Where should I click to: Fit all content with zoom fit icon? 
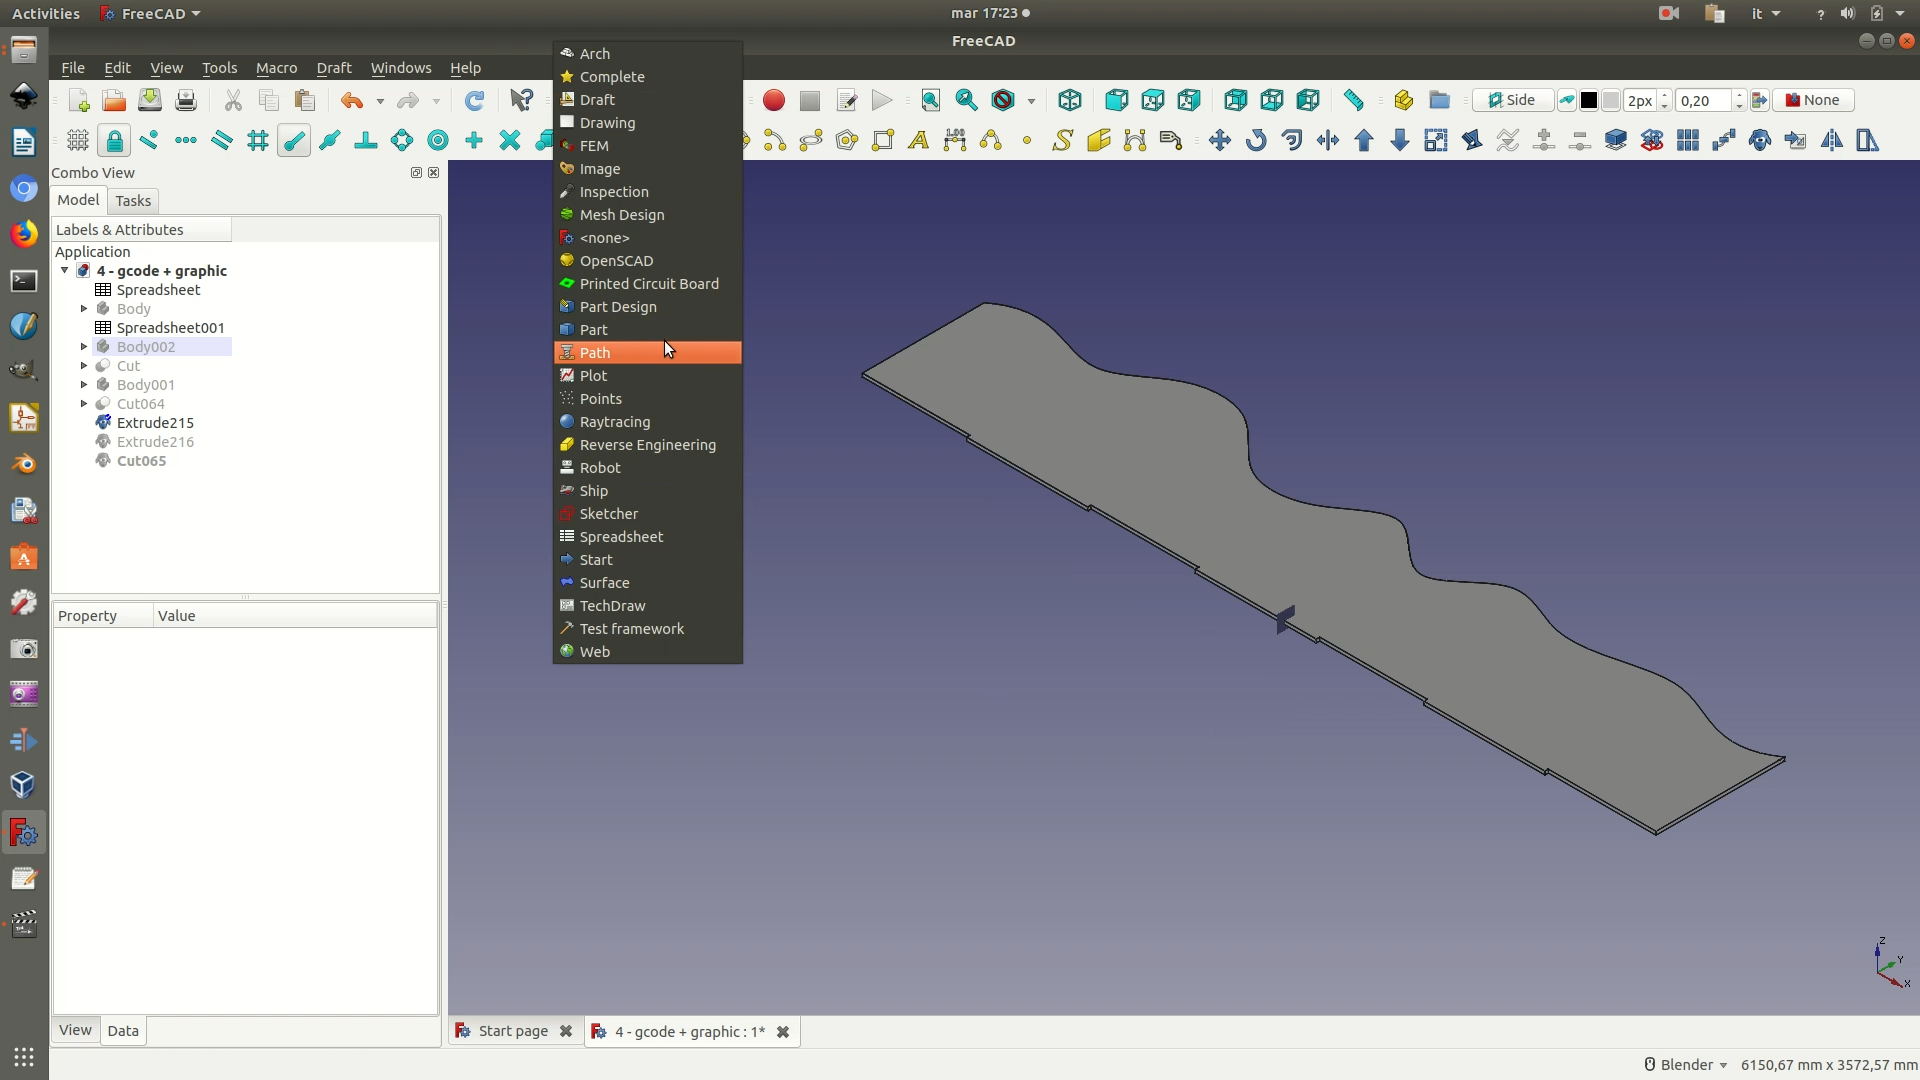[x=931, y=100]
